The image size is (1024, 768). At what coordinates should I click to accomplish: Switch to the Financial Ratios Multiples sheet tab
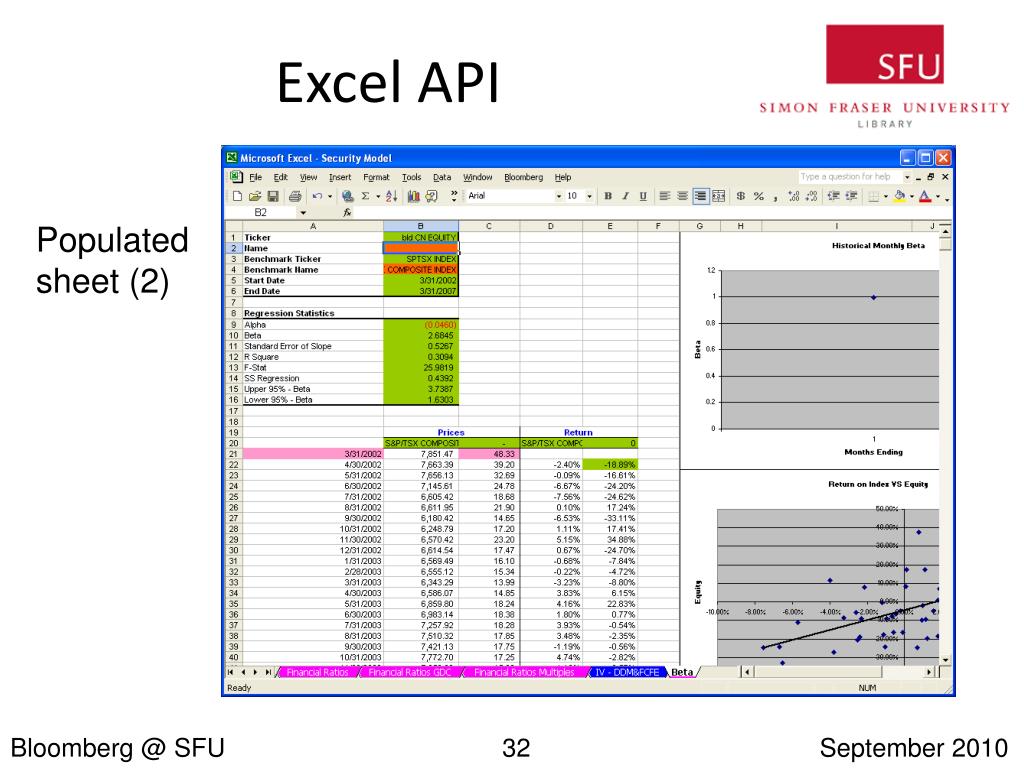(x=524, y=672)
